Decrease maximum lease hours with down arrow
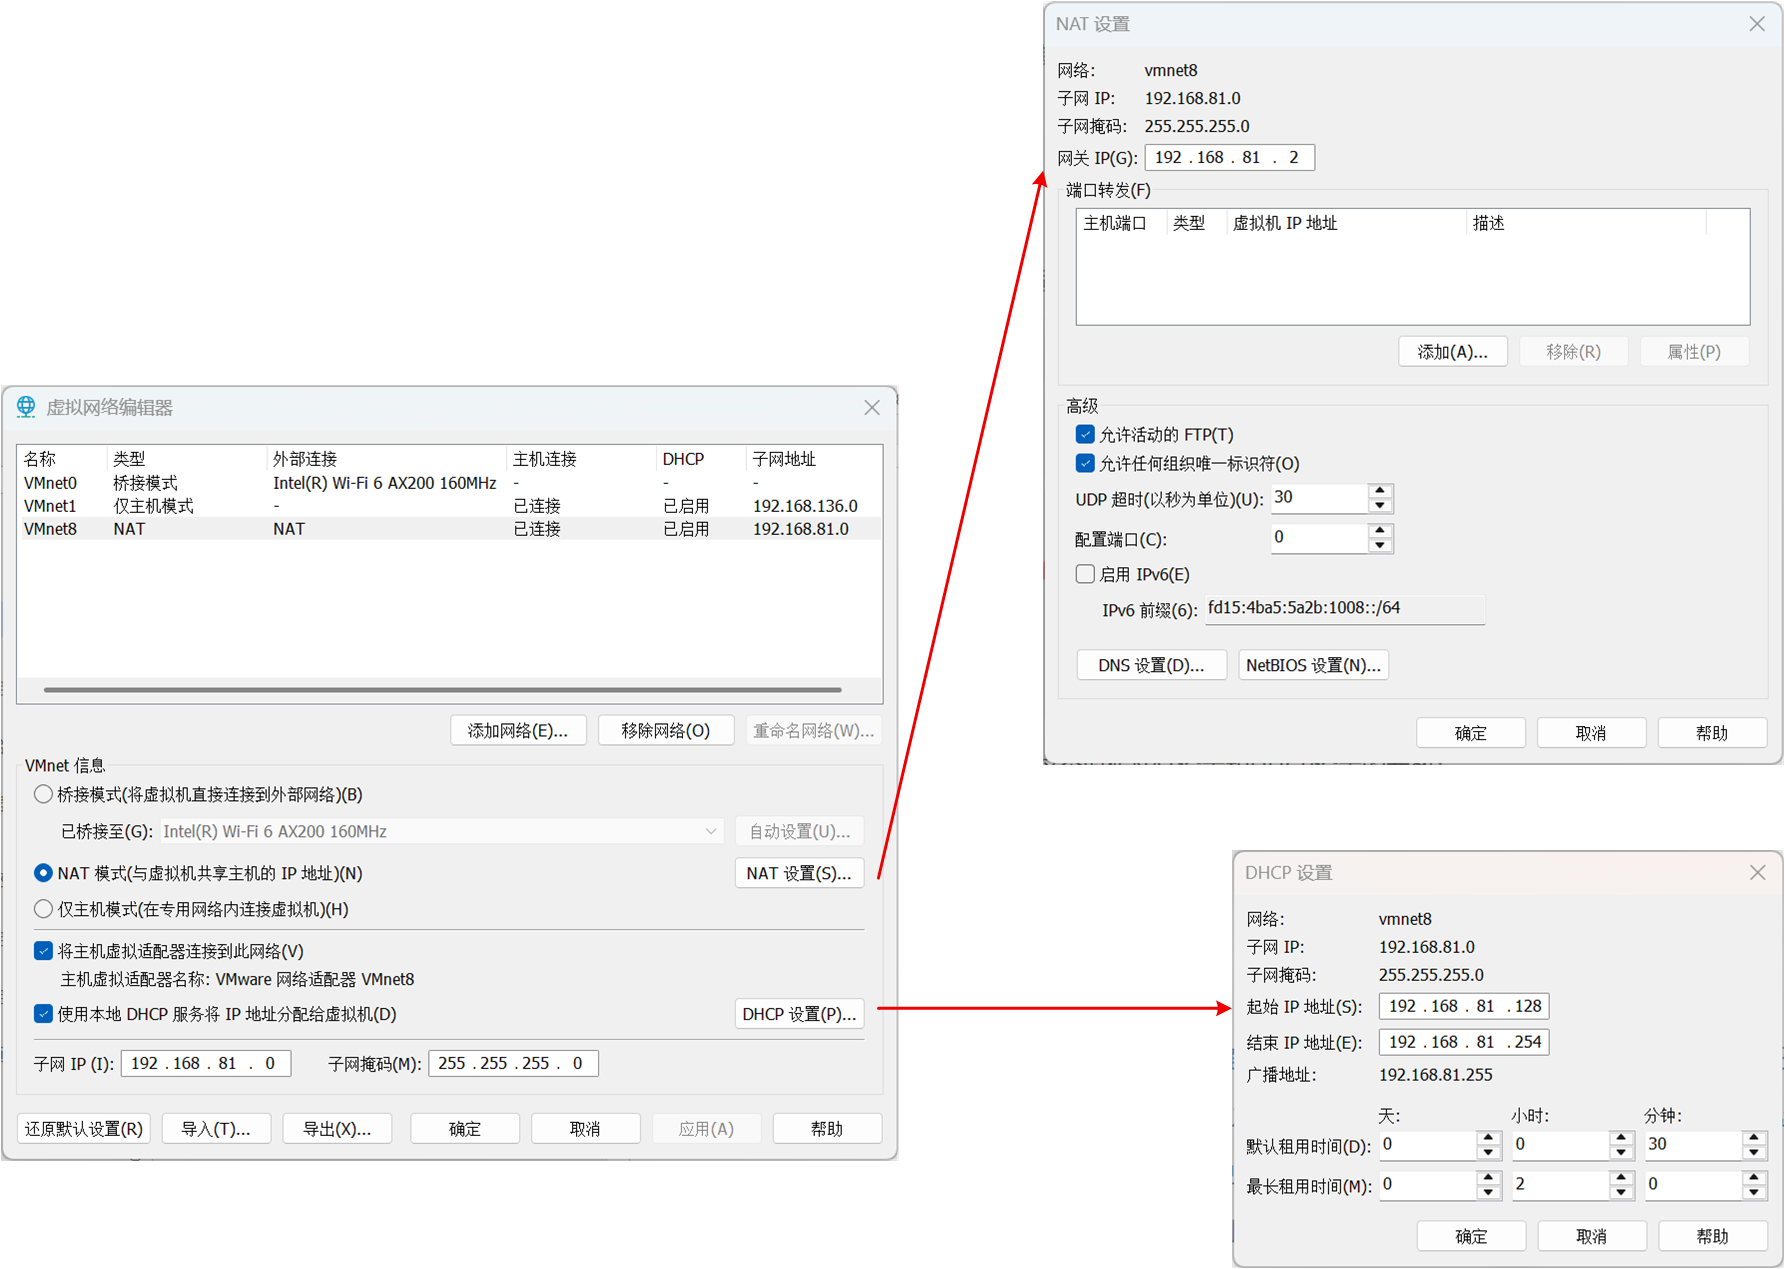Screen dimensions: 1785x1269 [x=1620, y=1192]
